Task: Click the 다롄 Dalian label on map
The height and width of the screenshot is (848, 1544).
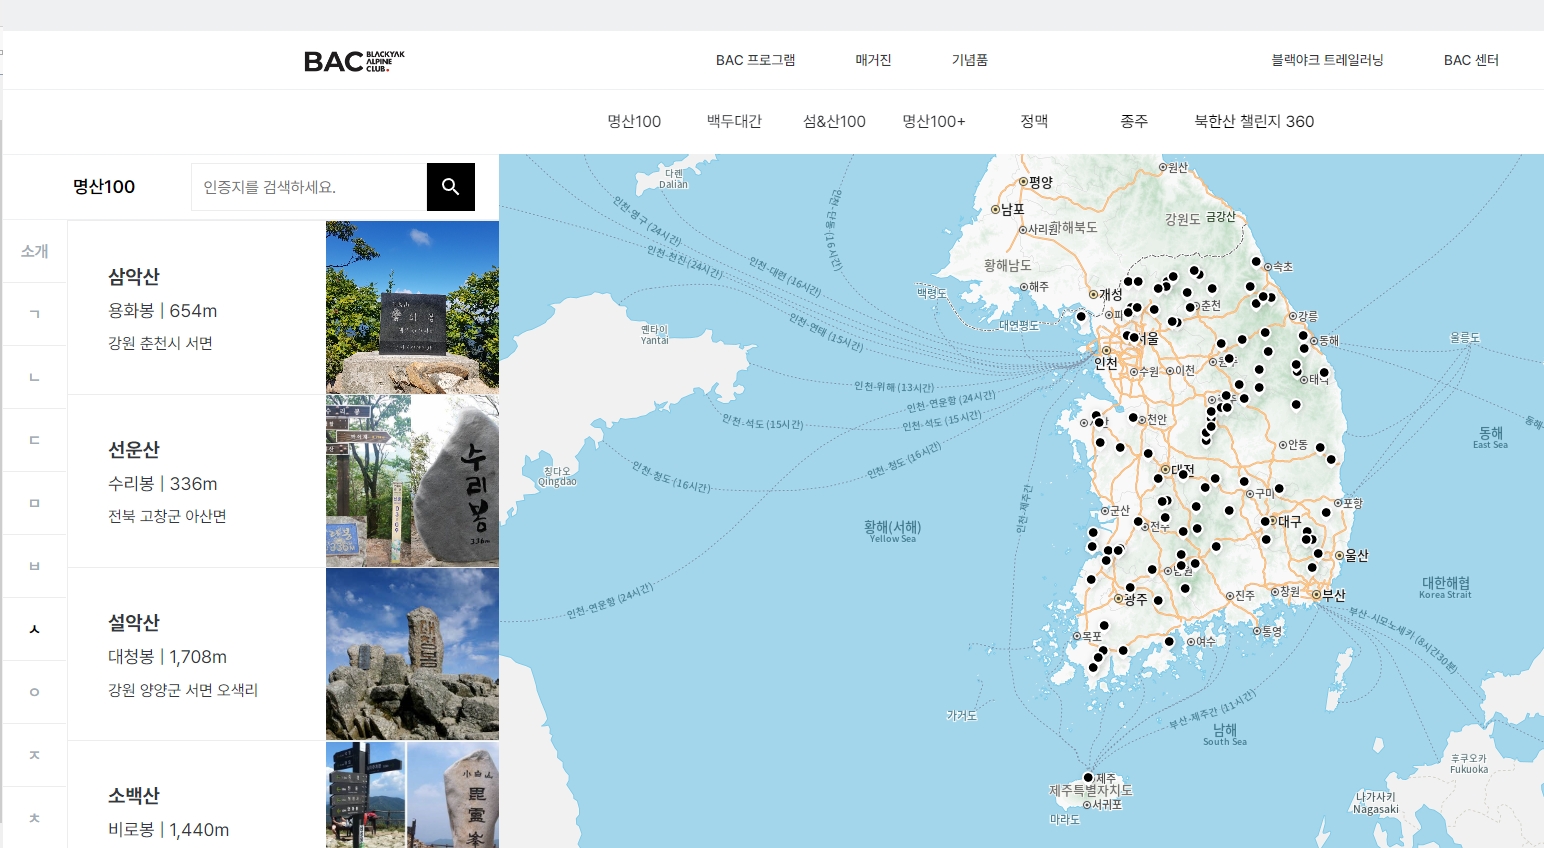Action: (x=674, y=179)
